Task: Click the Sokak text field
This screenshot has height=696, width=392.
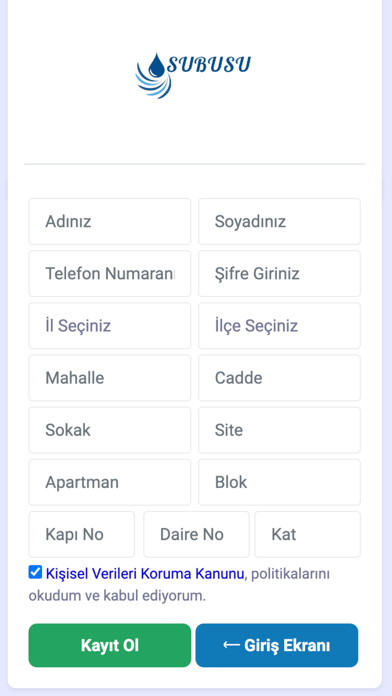Action: [110, 430]
